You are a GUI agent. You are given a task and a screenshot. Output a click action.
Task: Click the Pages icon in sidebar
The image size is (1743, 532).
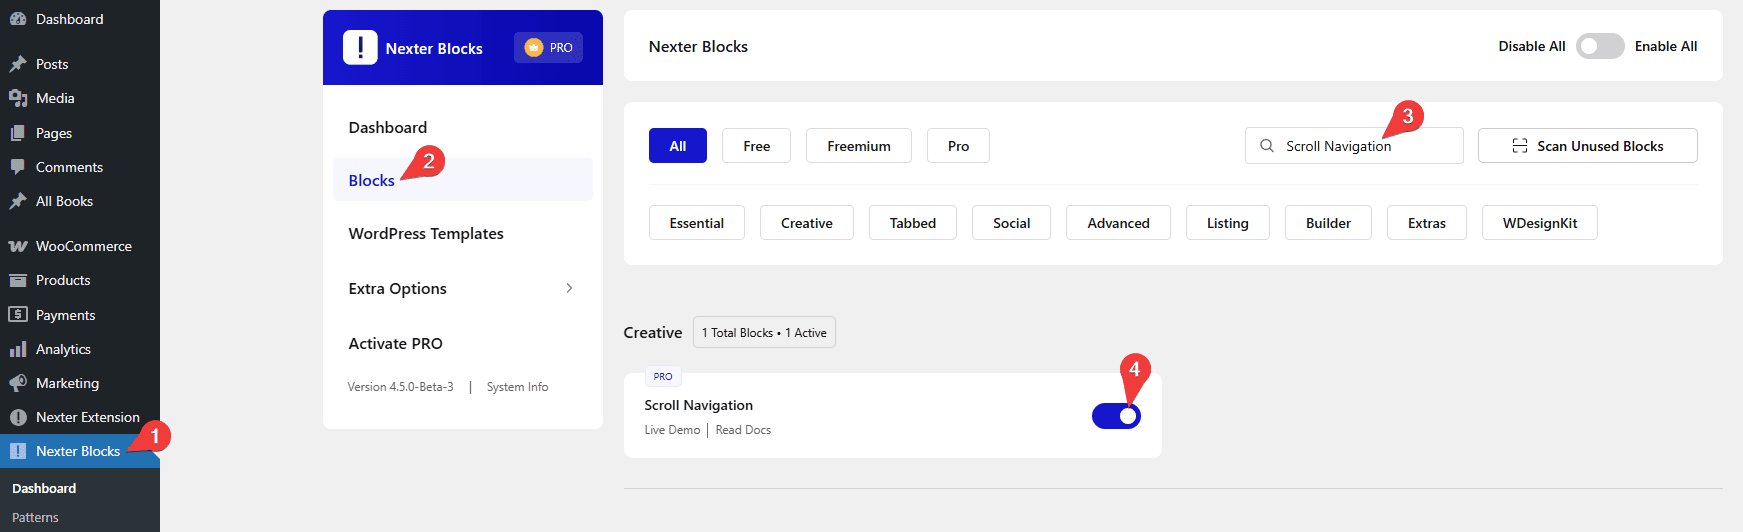18,133
